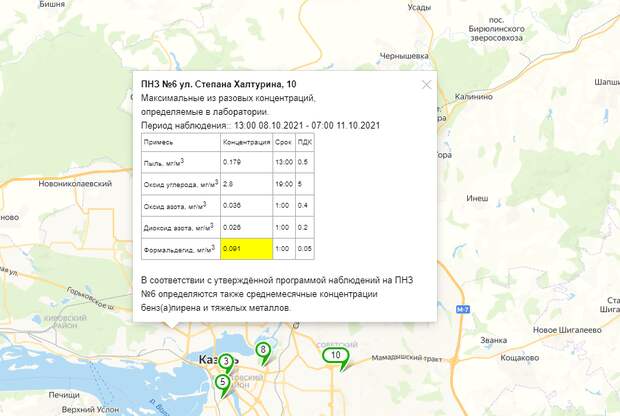Open map marker number 8
The width and height of the screenshot is (620, 416).
coord(263,350)
